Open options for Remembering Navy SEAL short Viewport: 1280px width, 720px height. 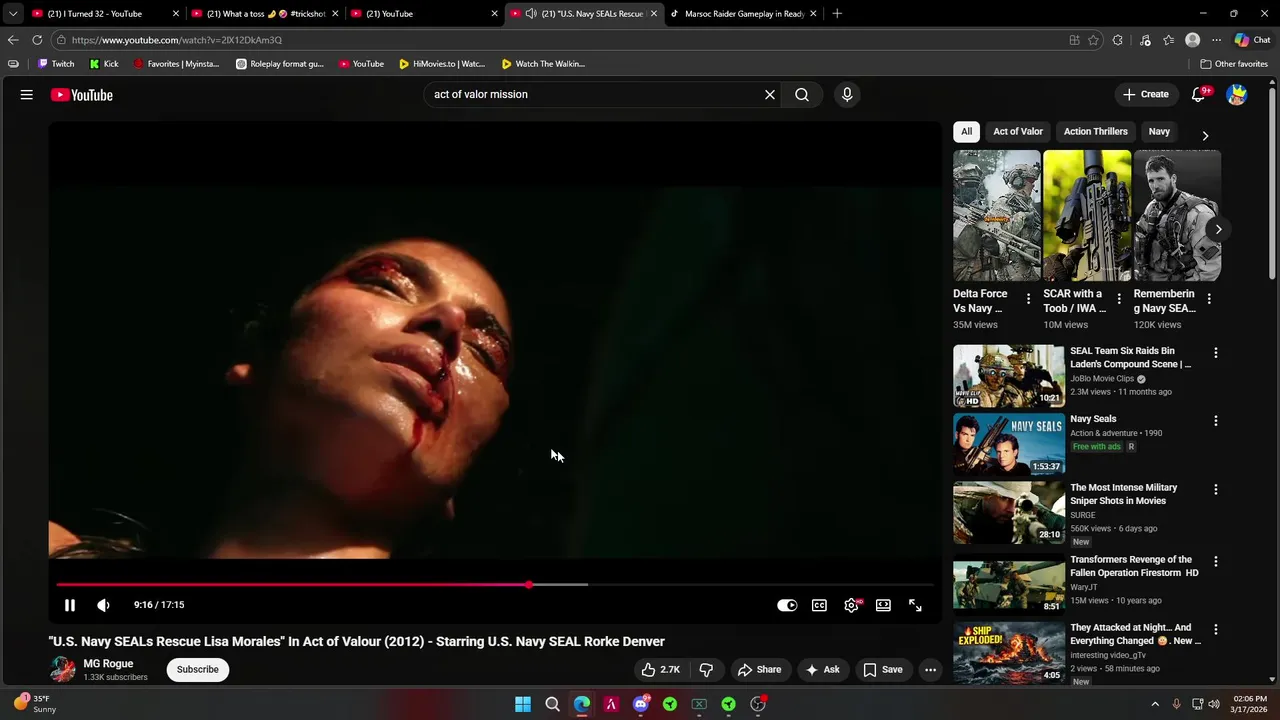pos(1209,299)
